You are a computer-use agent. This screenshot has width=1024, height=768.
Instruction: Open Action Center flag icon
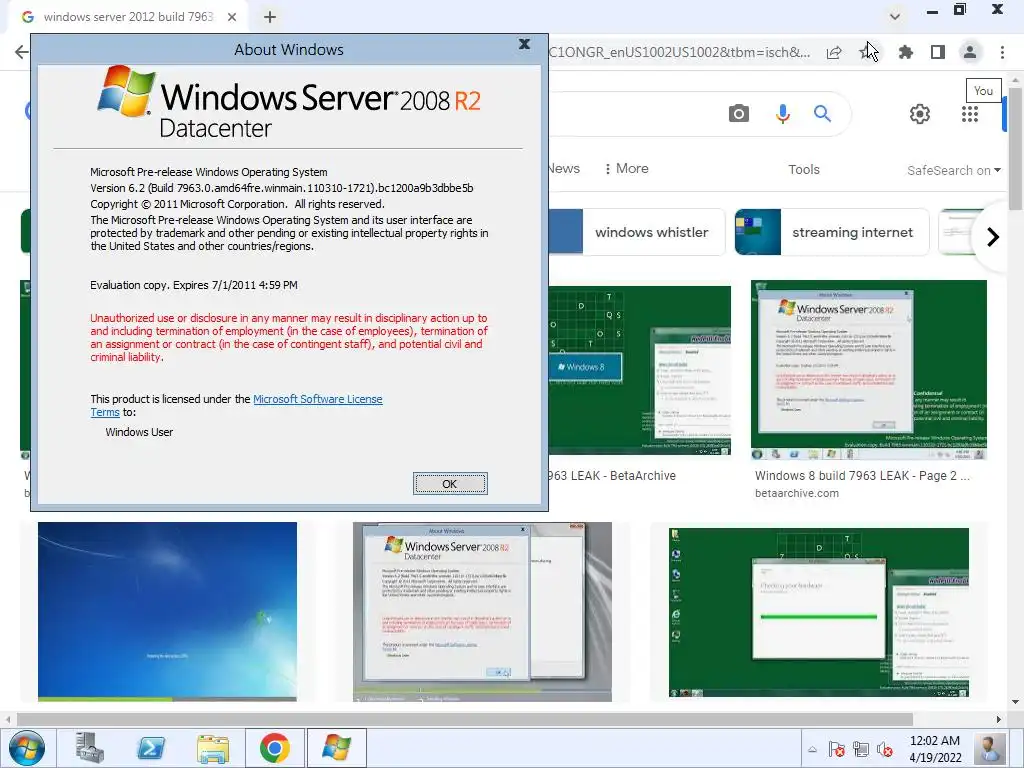coord(837,749)
